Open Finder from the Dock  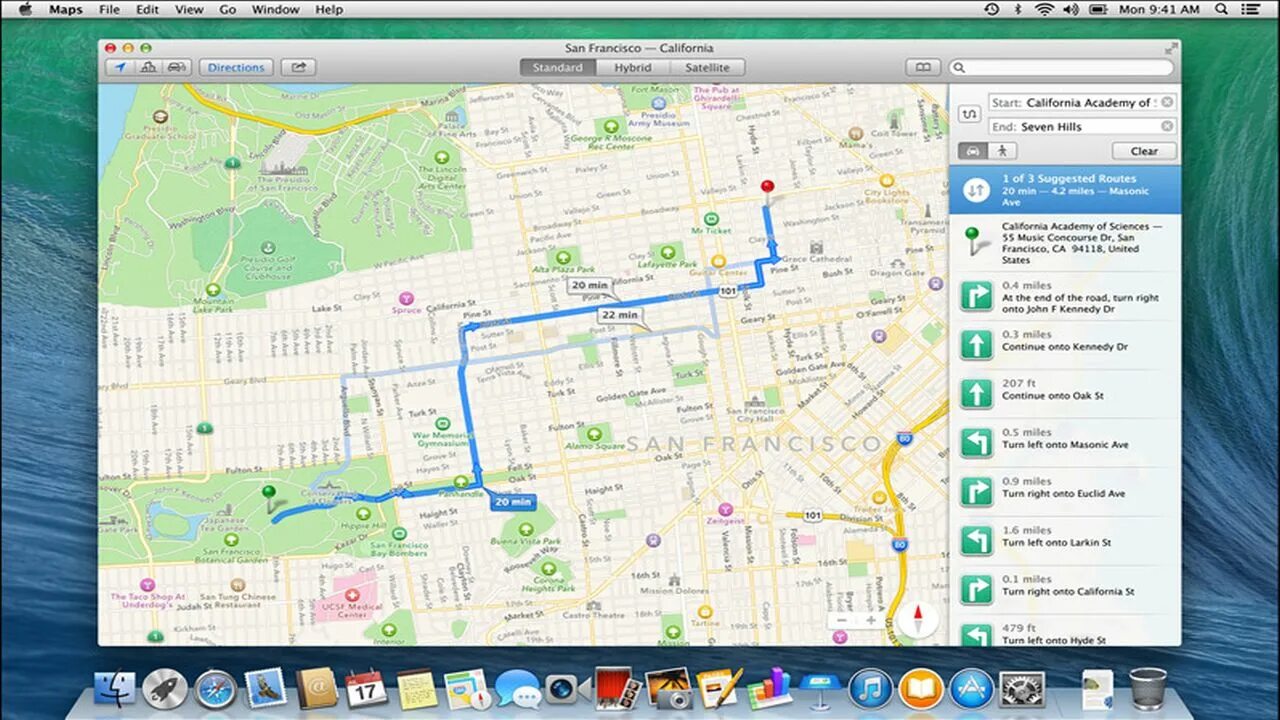[115, 689]
